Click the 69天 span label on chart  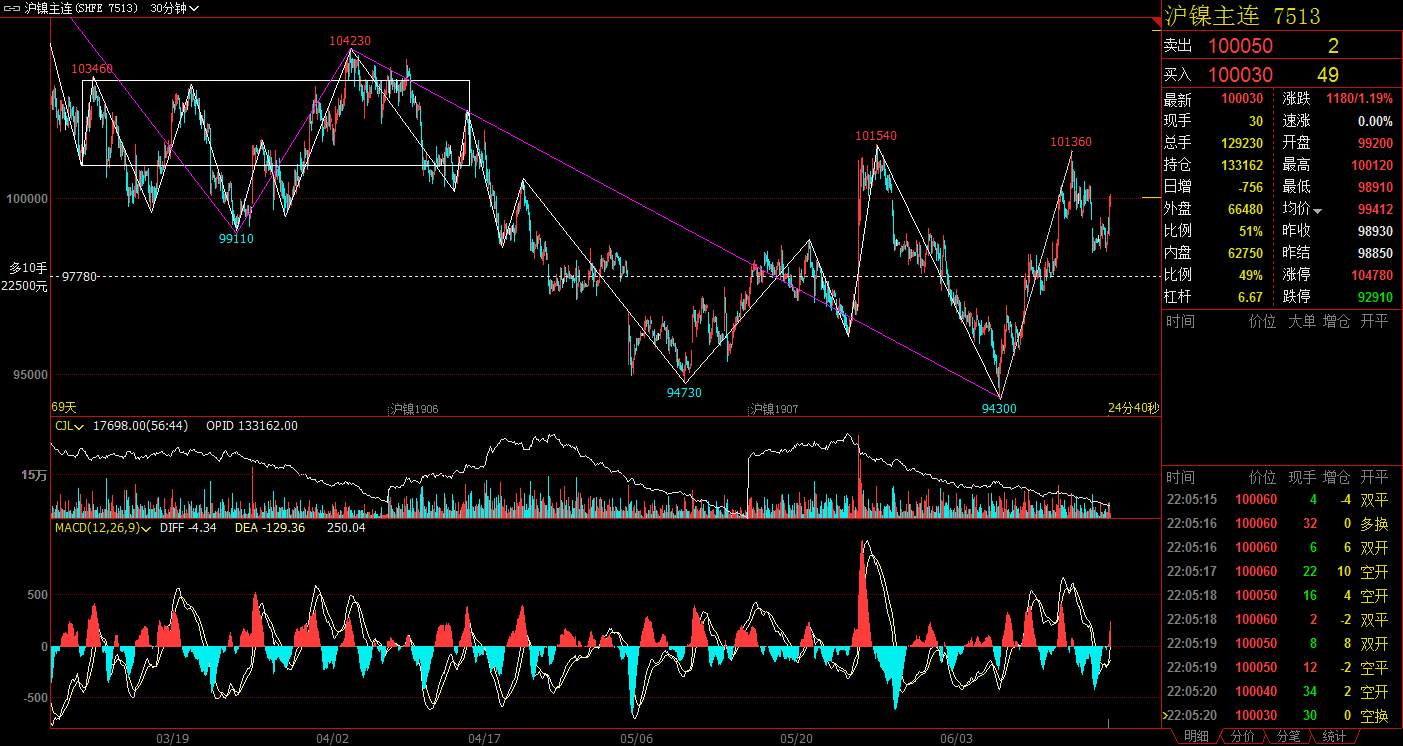(64, 408)
